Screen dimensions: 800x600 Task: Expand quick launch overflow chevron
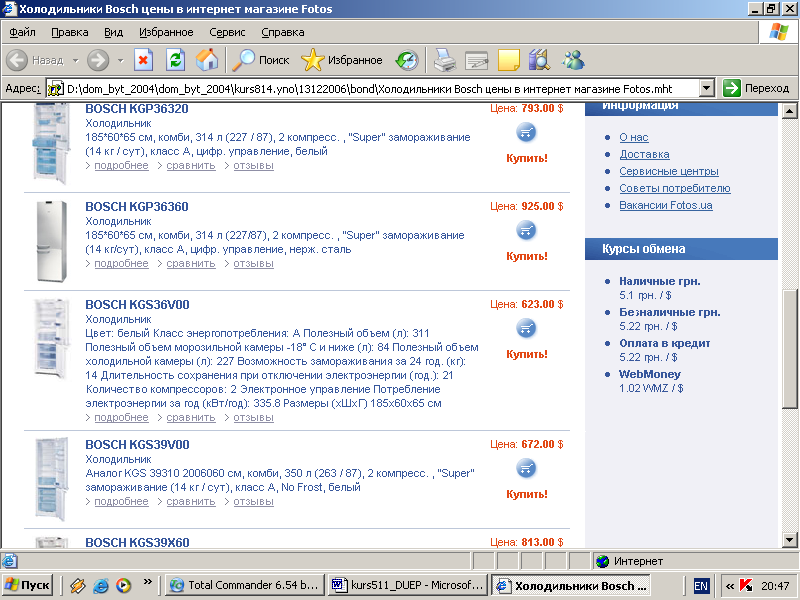pos(147,581)
